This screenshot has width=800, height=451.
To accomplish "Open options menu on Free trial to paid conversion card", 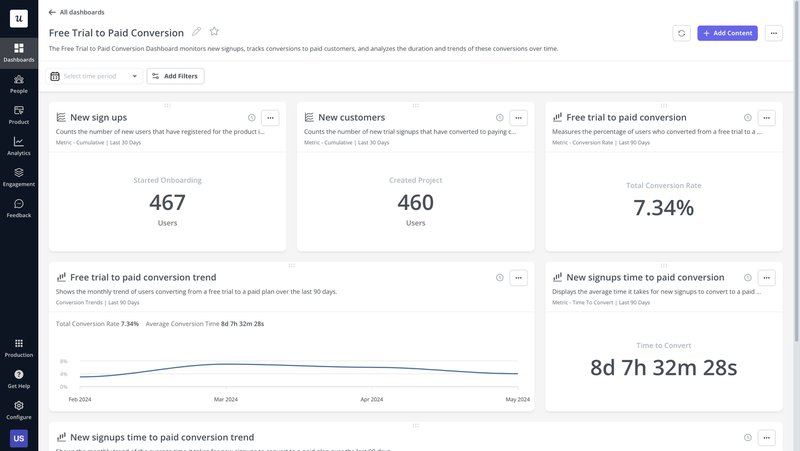I will pyautogui.click(x=766, y=117).
